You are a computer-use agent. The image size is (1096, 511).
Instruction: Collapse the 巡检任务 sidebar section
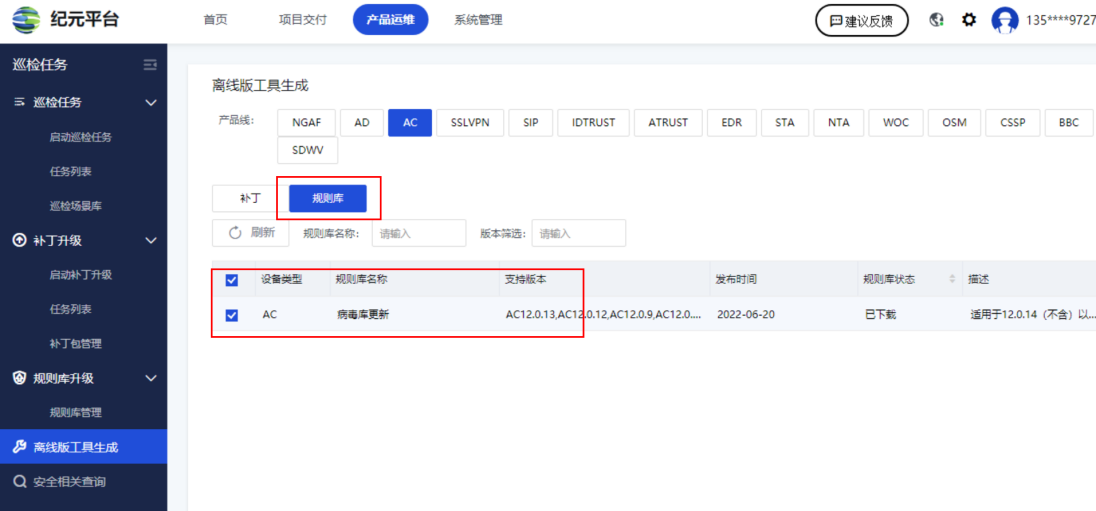(x=151, y=102)
